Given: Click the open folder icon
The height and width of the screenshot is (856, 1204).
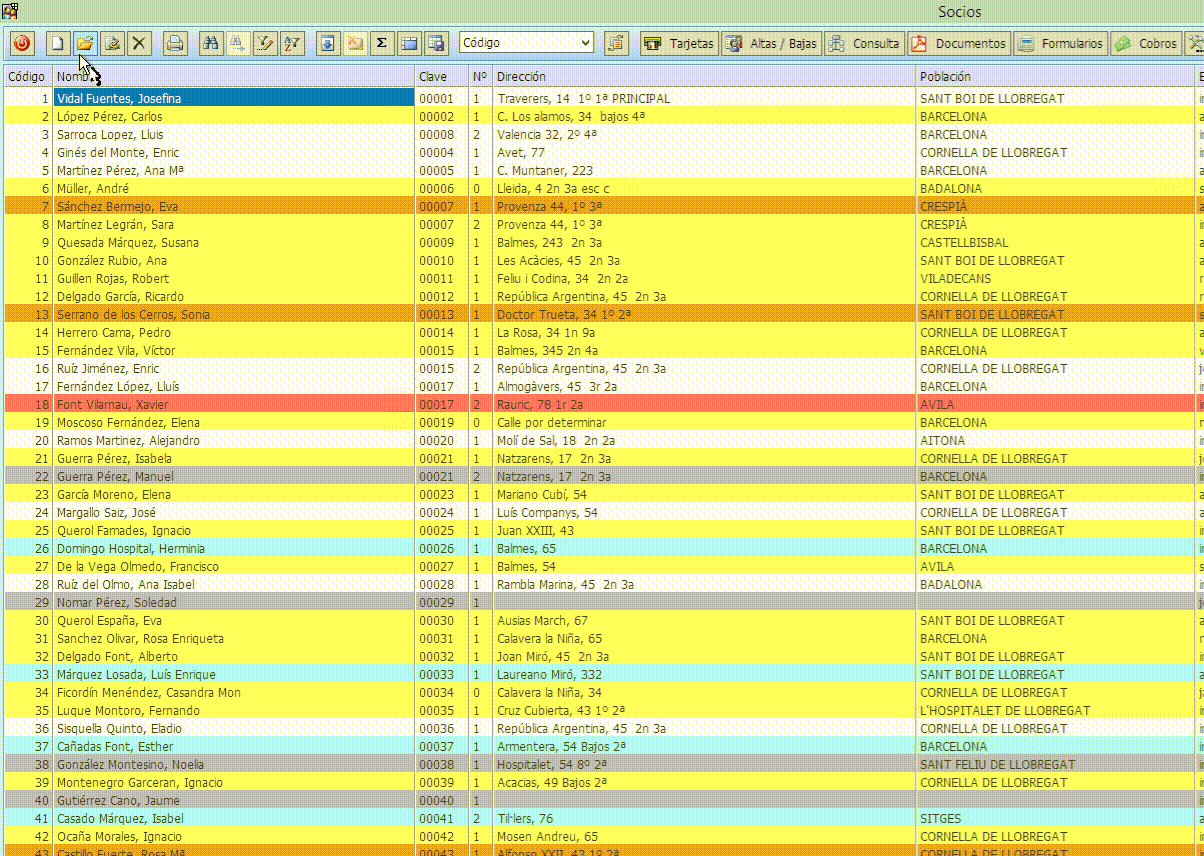Looking at the screenshot, I should (x=85, y=44).
